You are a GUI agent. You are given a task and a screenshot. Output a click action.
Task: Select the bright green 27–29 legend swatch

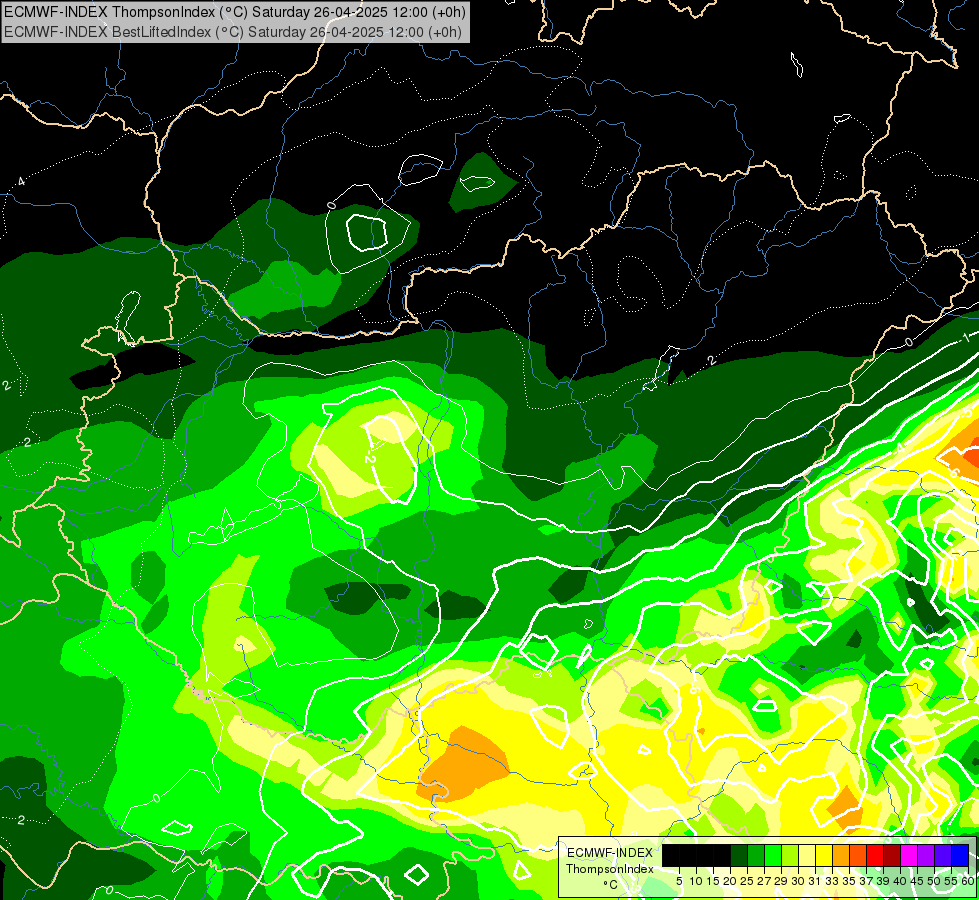pyautogui.click(x=773, y=855)
